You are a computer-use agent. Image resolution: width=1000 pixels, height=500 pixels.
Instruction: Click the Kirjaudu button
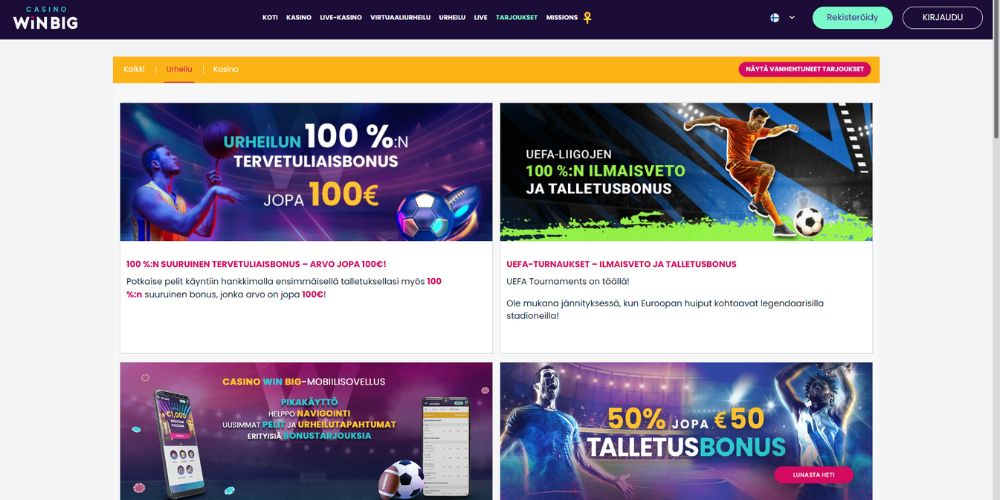[x=943, y=18]
